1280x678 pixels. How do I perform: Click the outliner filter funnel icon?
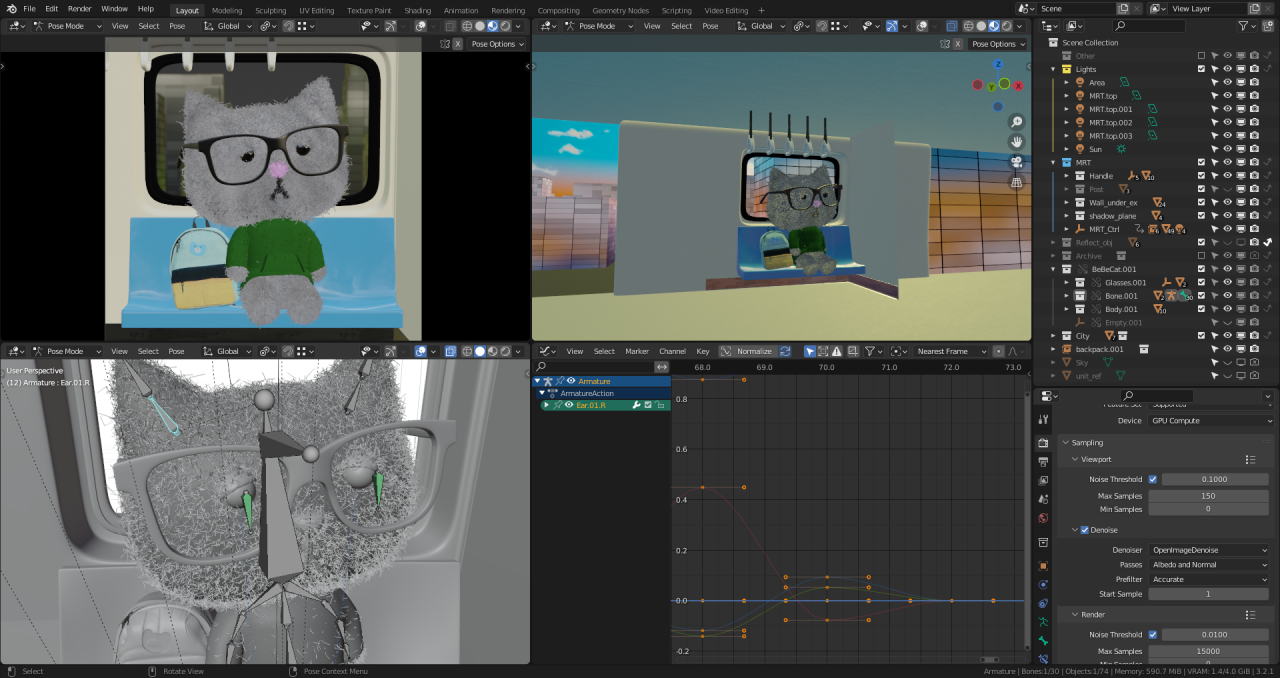(1243, 26)
